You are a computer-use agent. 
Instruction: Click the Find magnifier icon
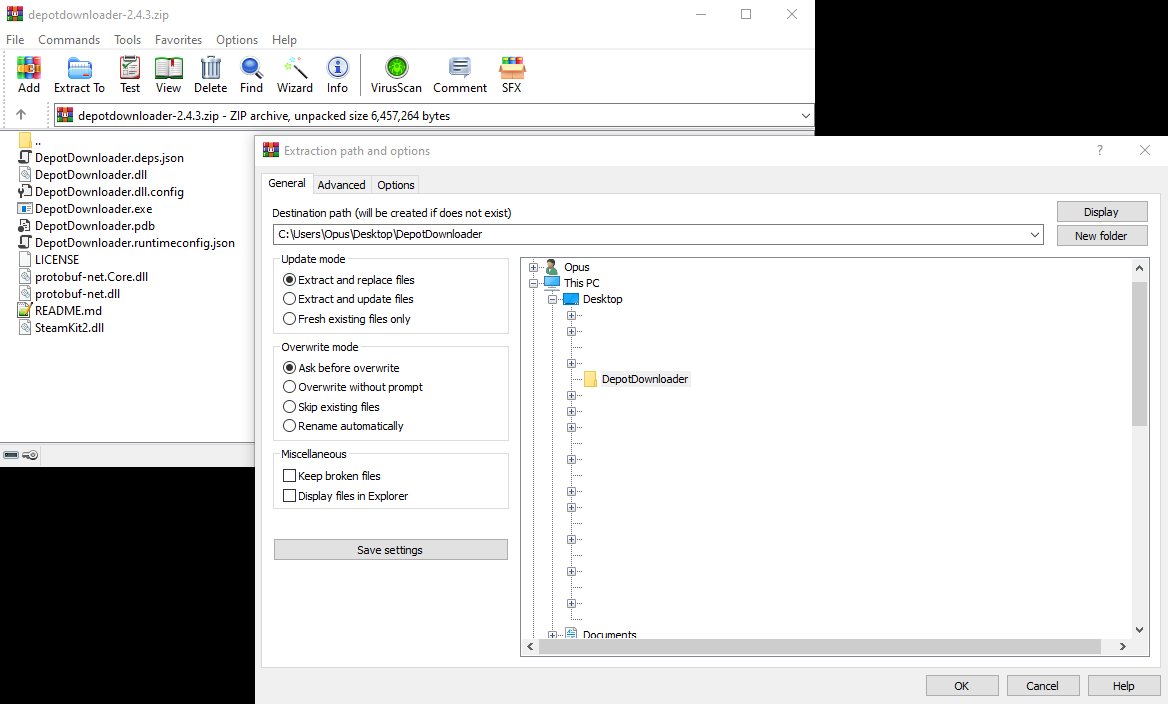point(251,68)
